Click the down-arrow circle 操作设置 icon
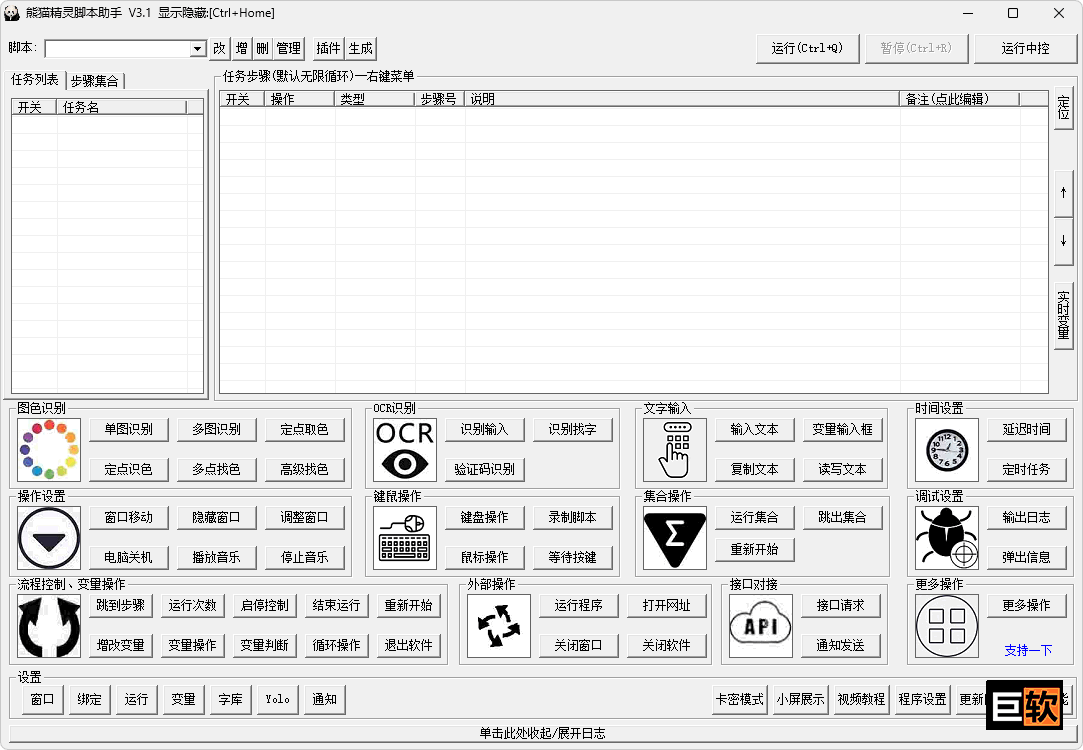 [x=48, y=537]
